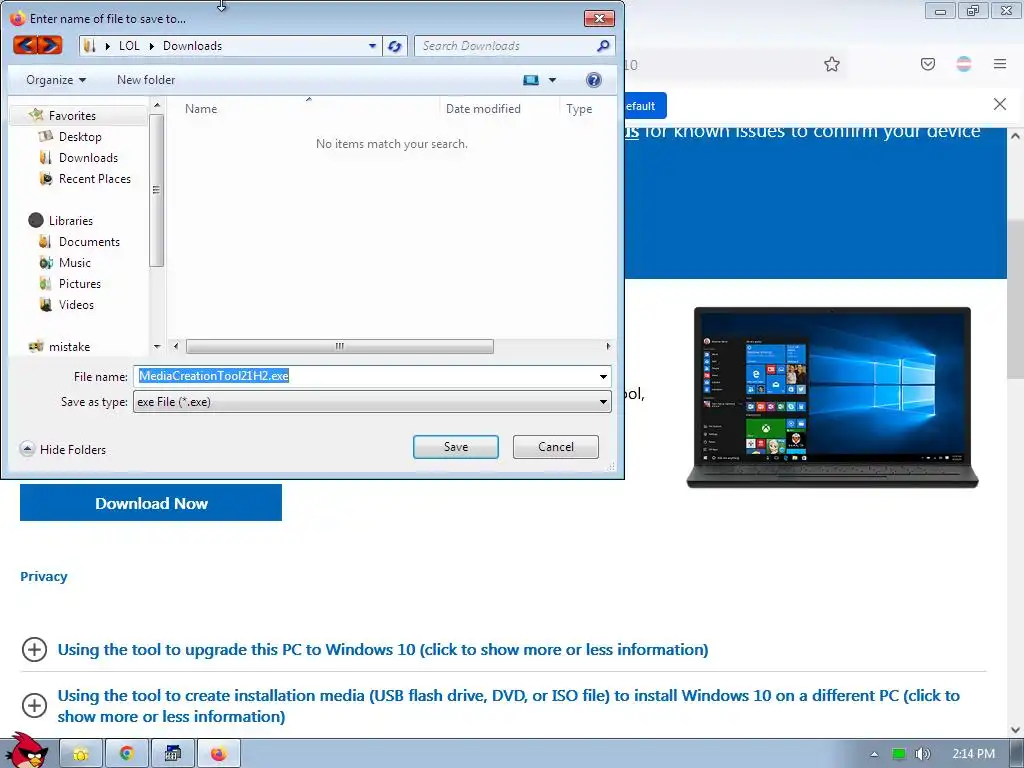Select Libraries in navigation pane
This screenshot has width=1024, height=768.
(71, 220)
